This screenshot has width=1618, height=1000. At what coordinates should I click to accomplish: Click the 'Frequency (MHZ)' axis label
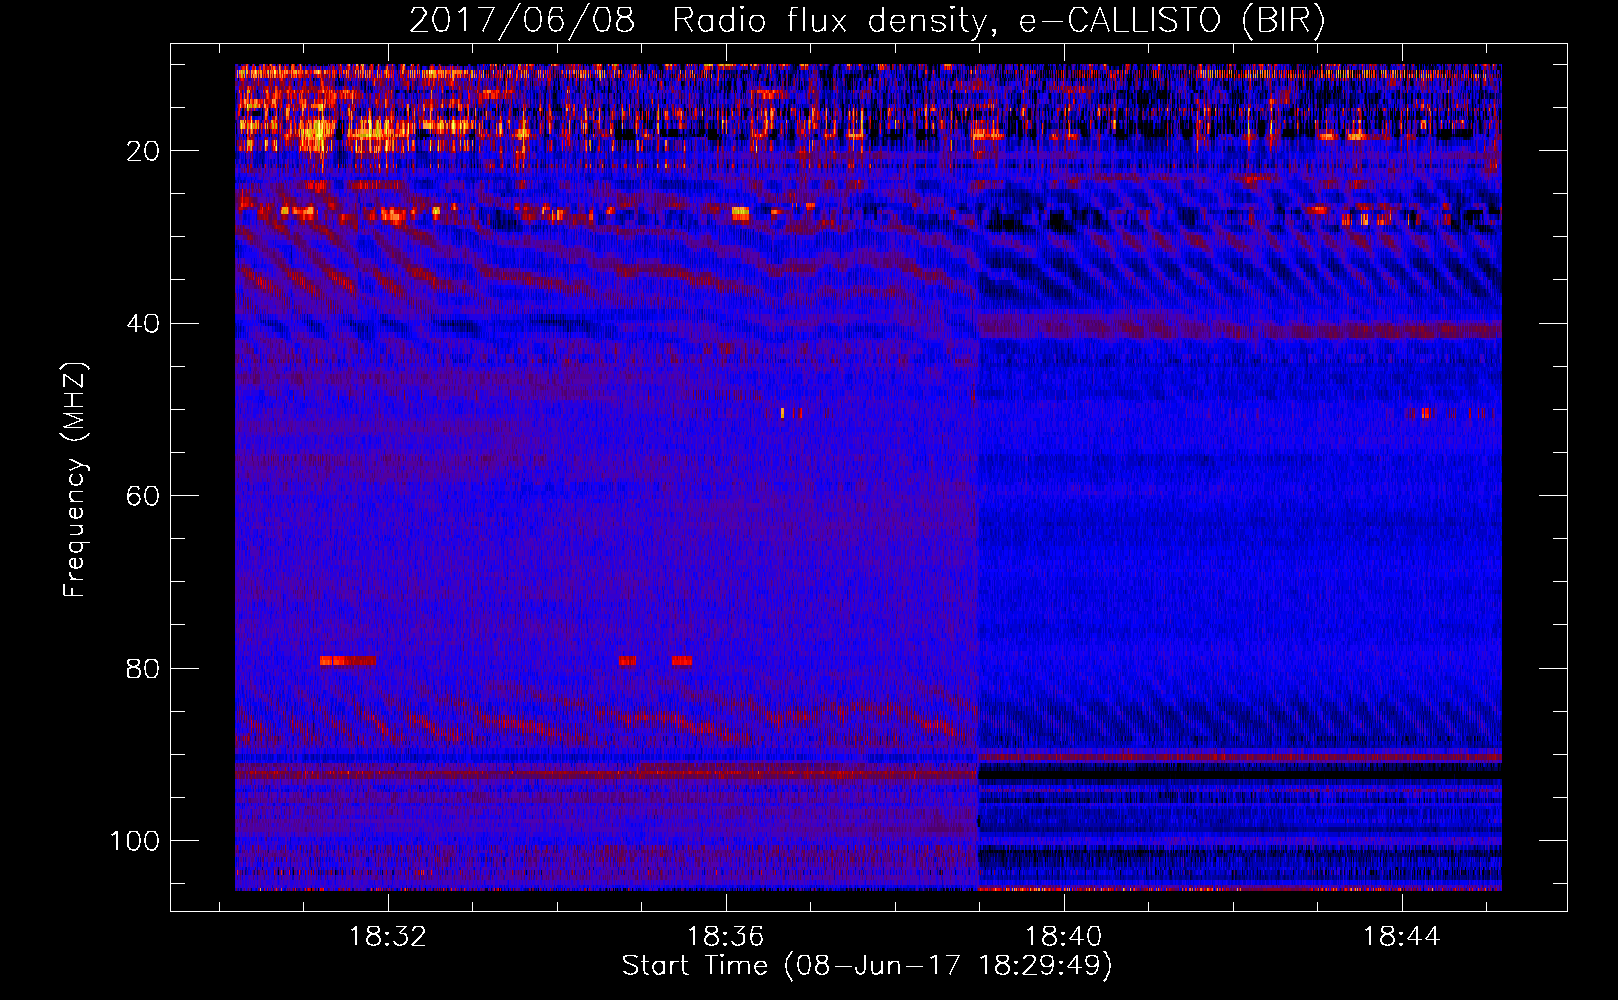click(76, 480)
